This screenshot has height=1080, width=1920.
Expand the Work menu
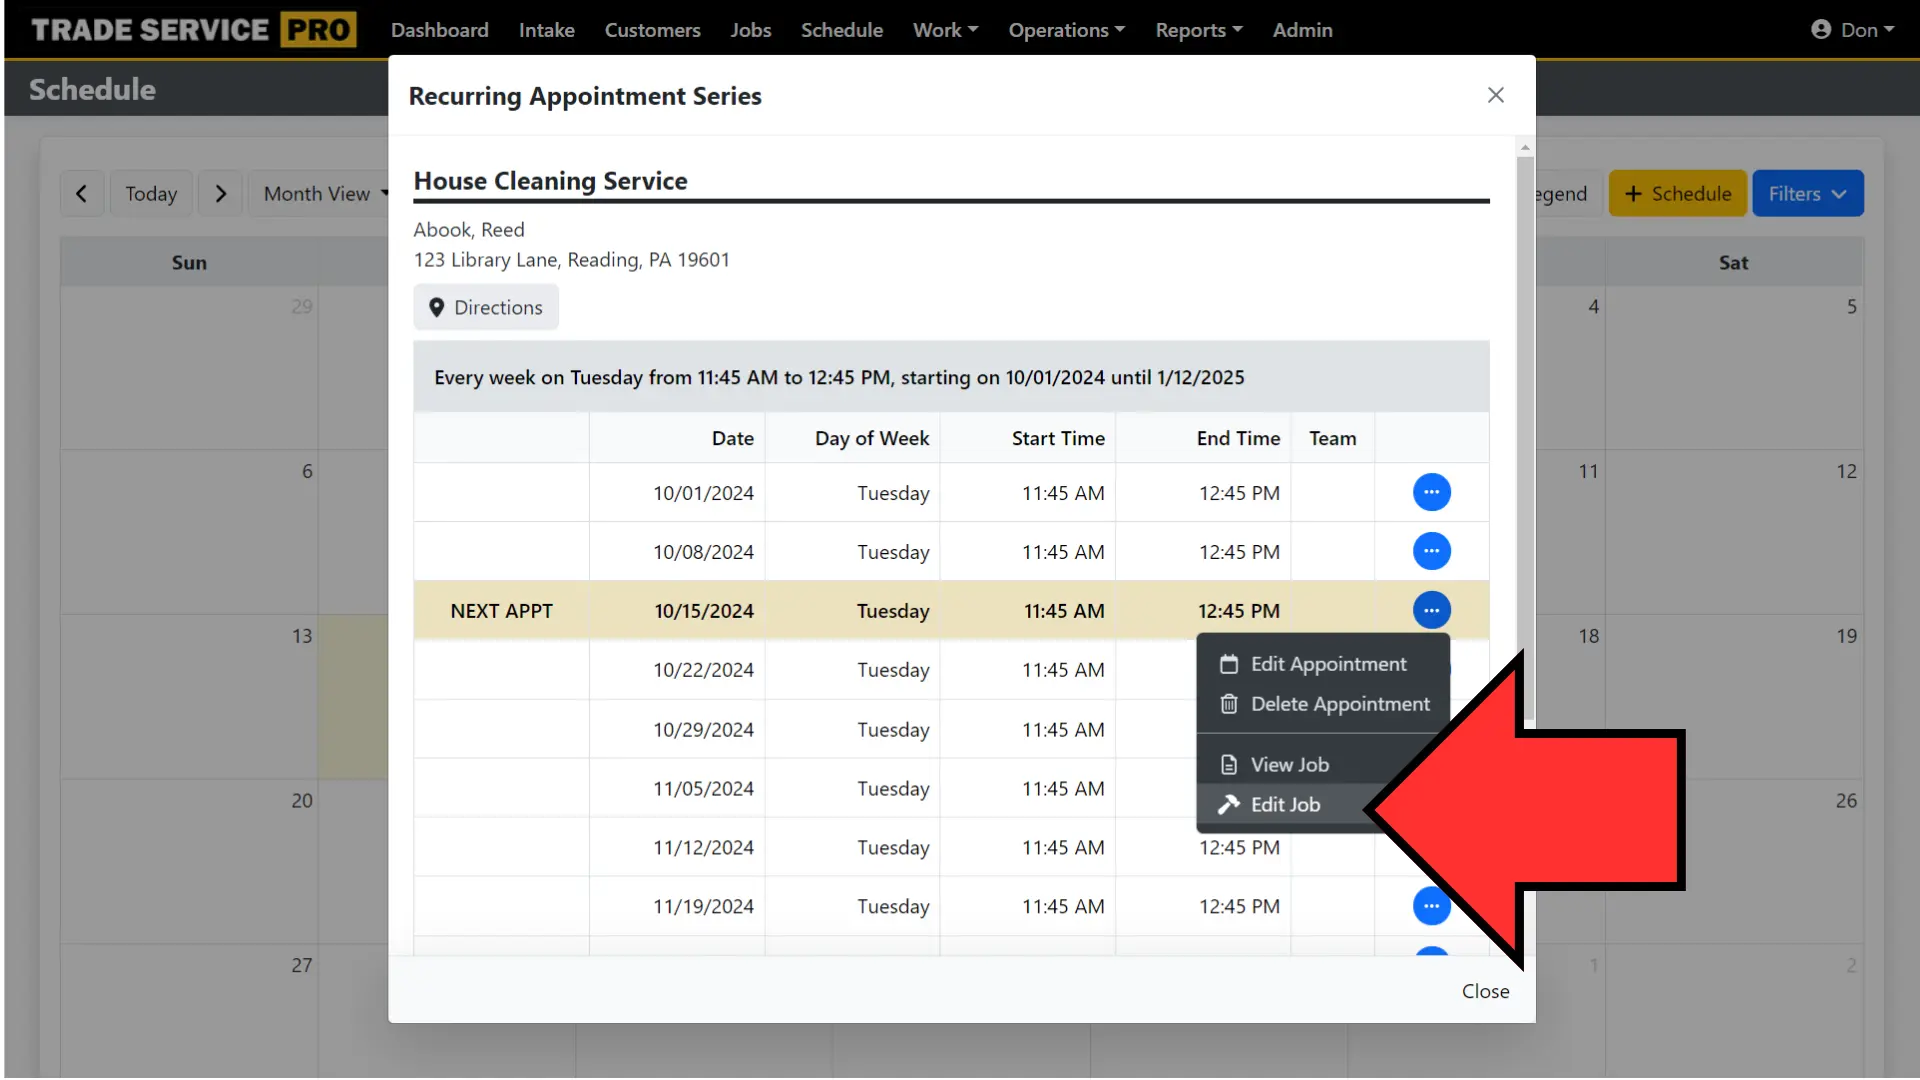coord(944,29)
